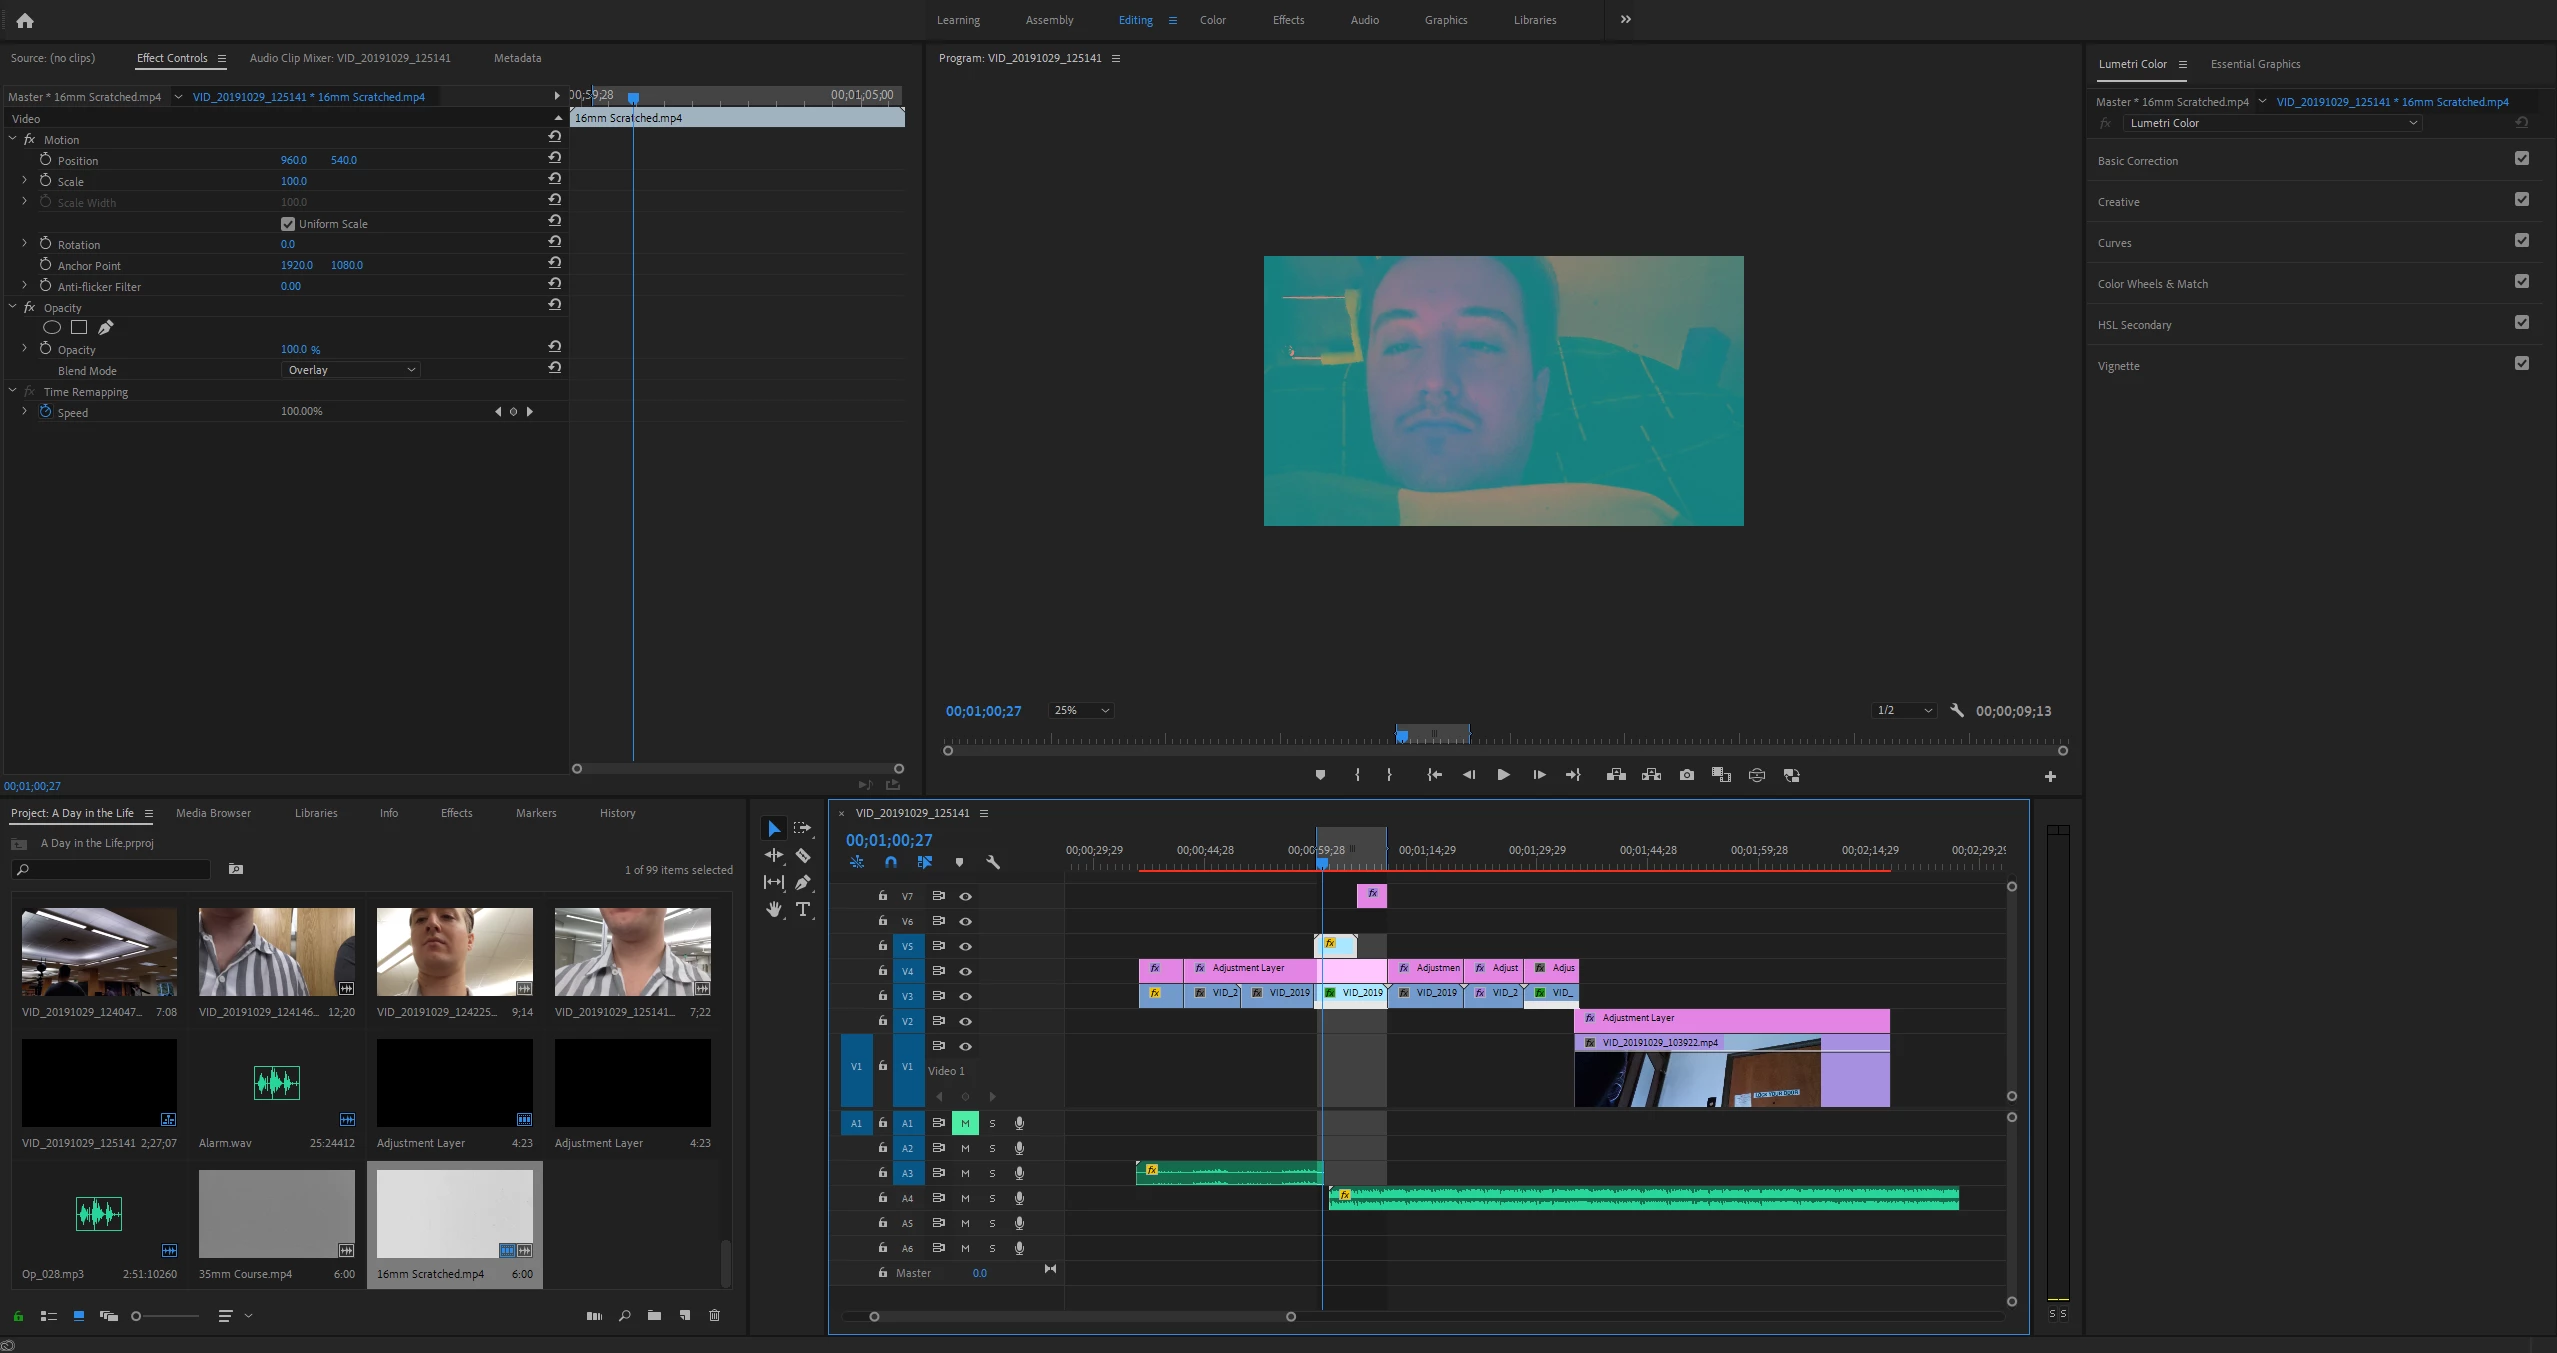
Task: Expand the Rotation property
Action: click(24, 243)
